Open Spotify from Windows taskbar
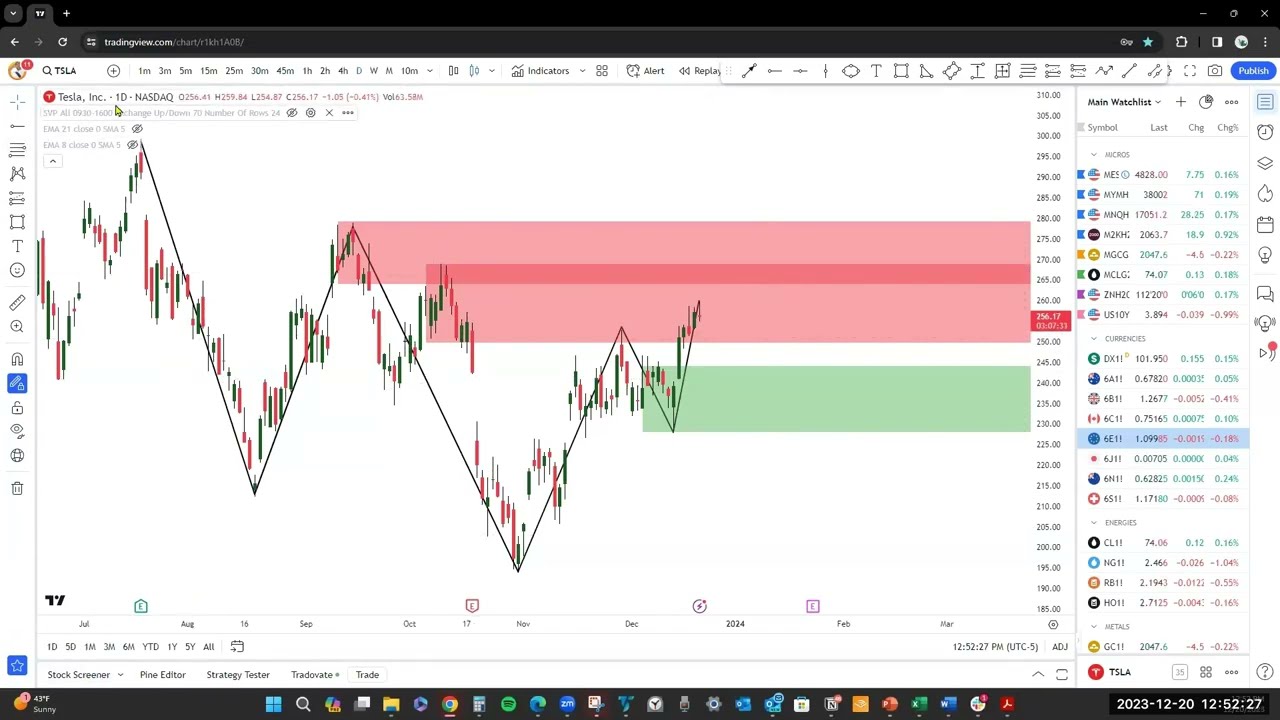1280x720 pixels. (x=508, y=705)
